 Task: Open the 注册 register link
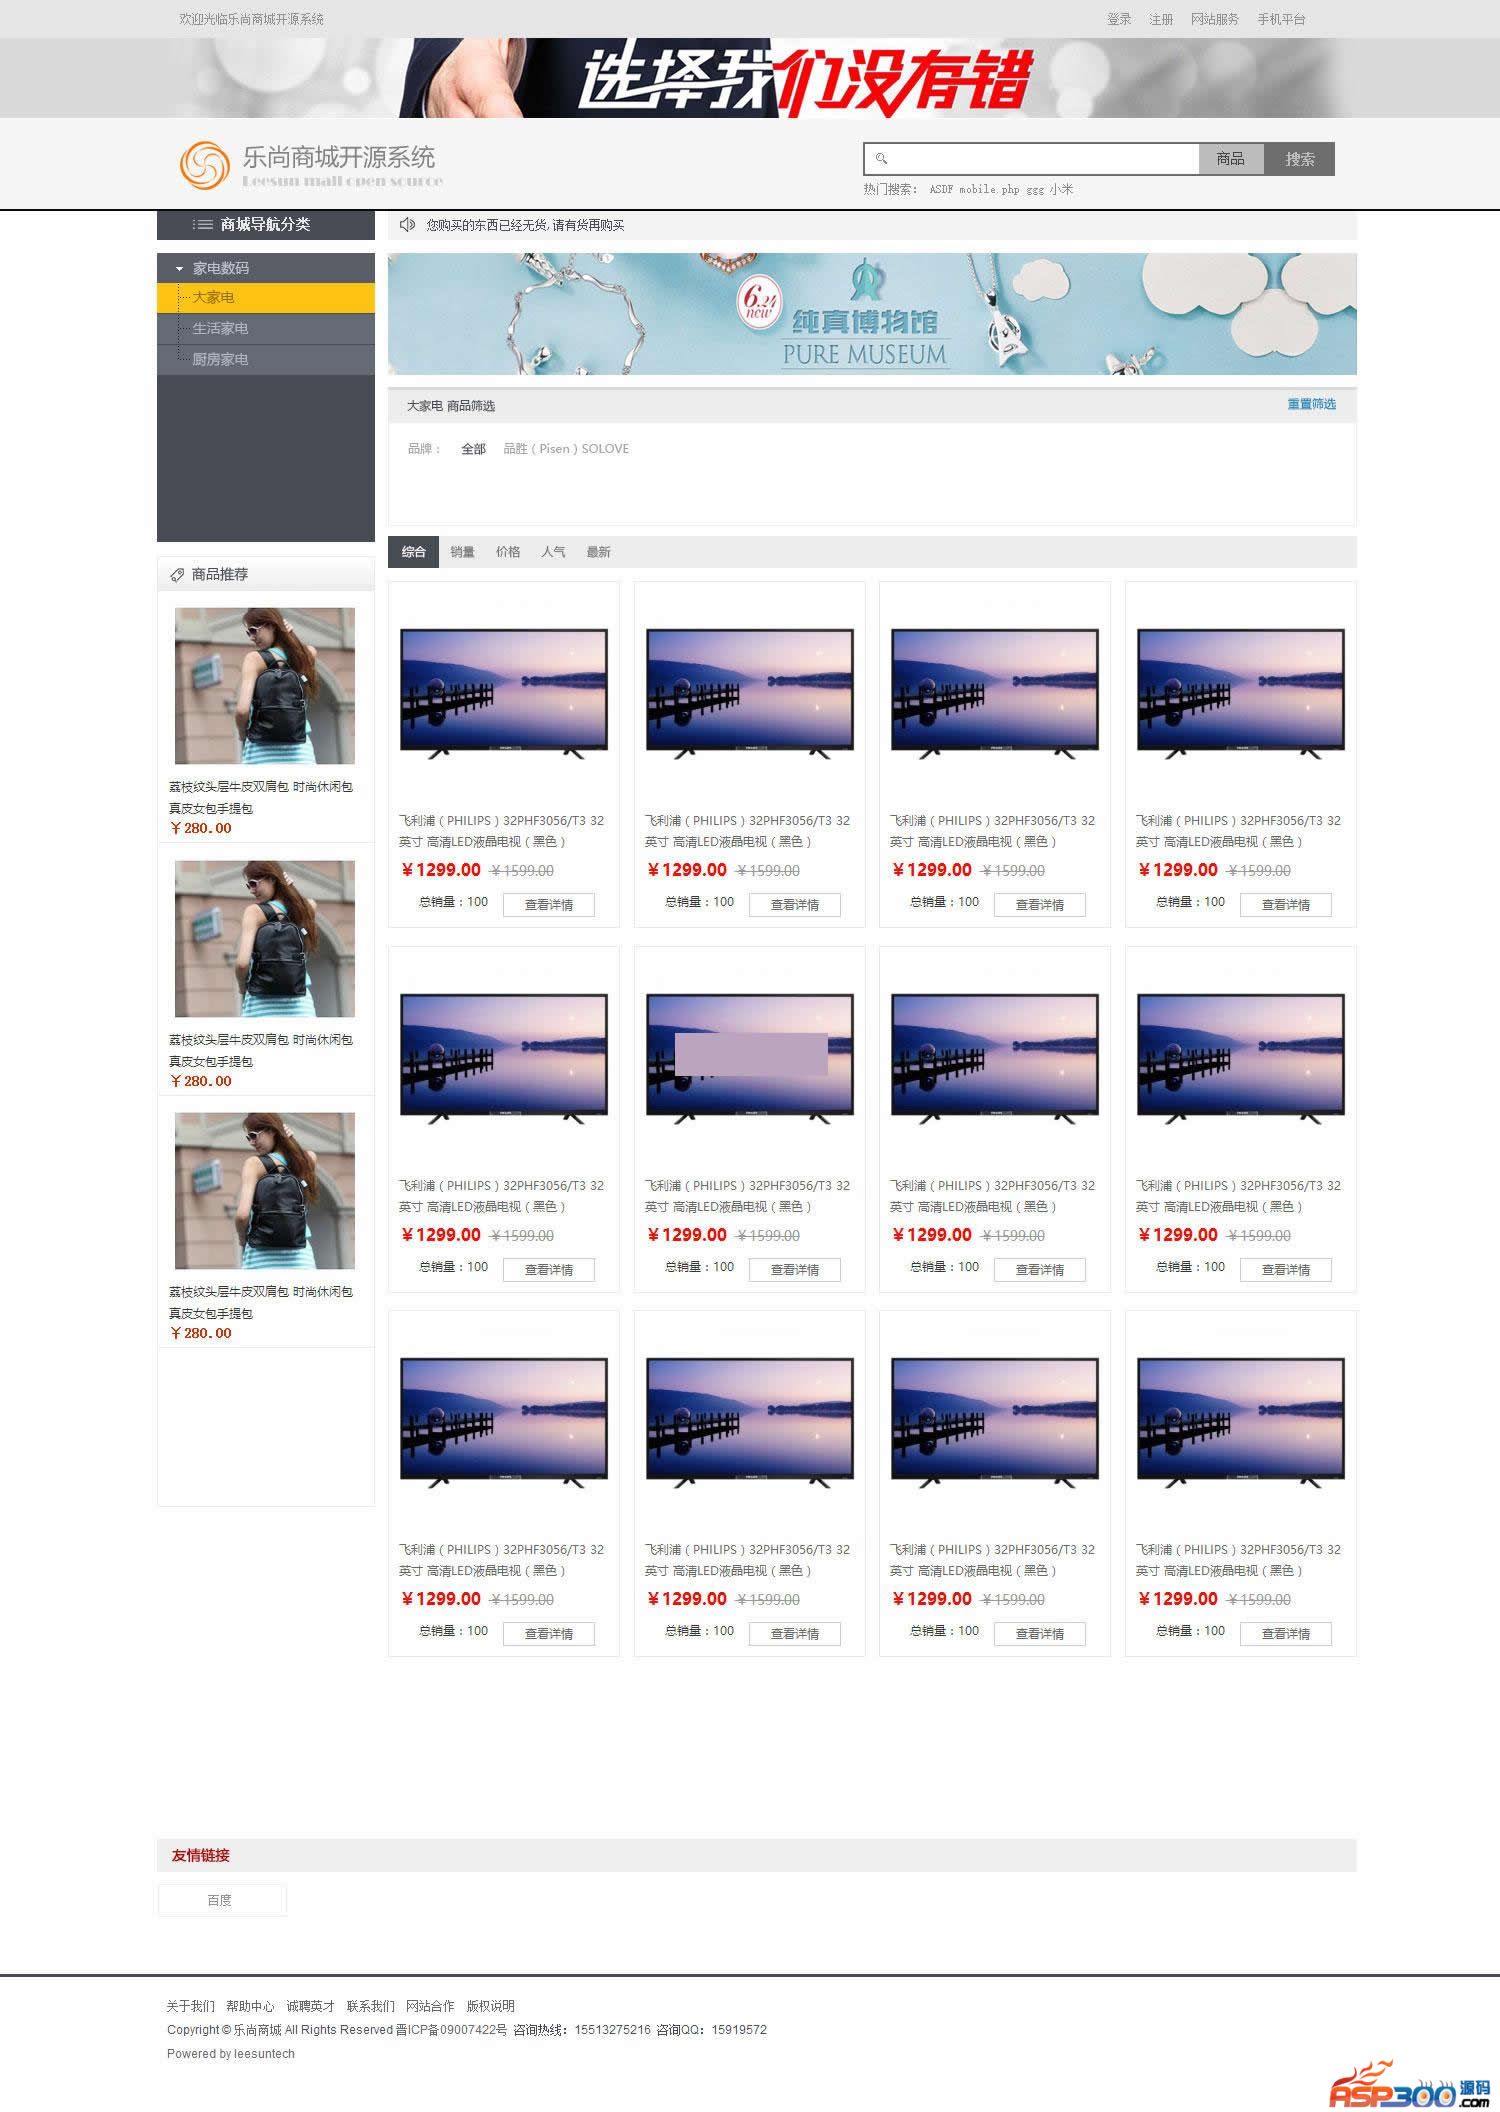[1161, 19]
